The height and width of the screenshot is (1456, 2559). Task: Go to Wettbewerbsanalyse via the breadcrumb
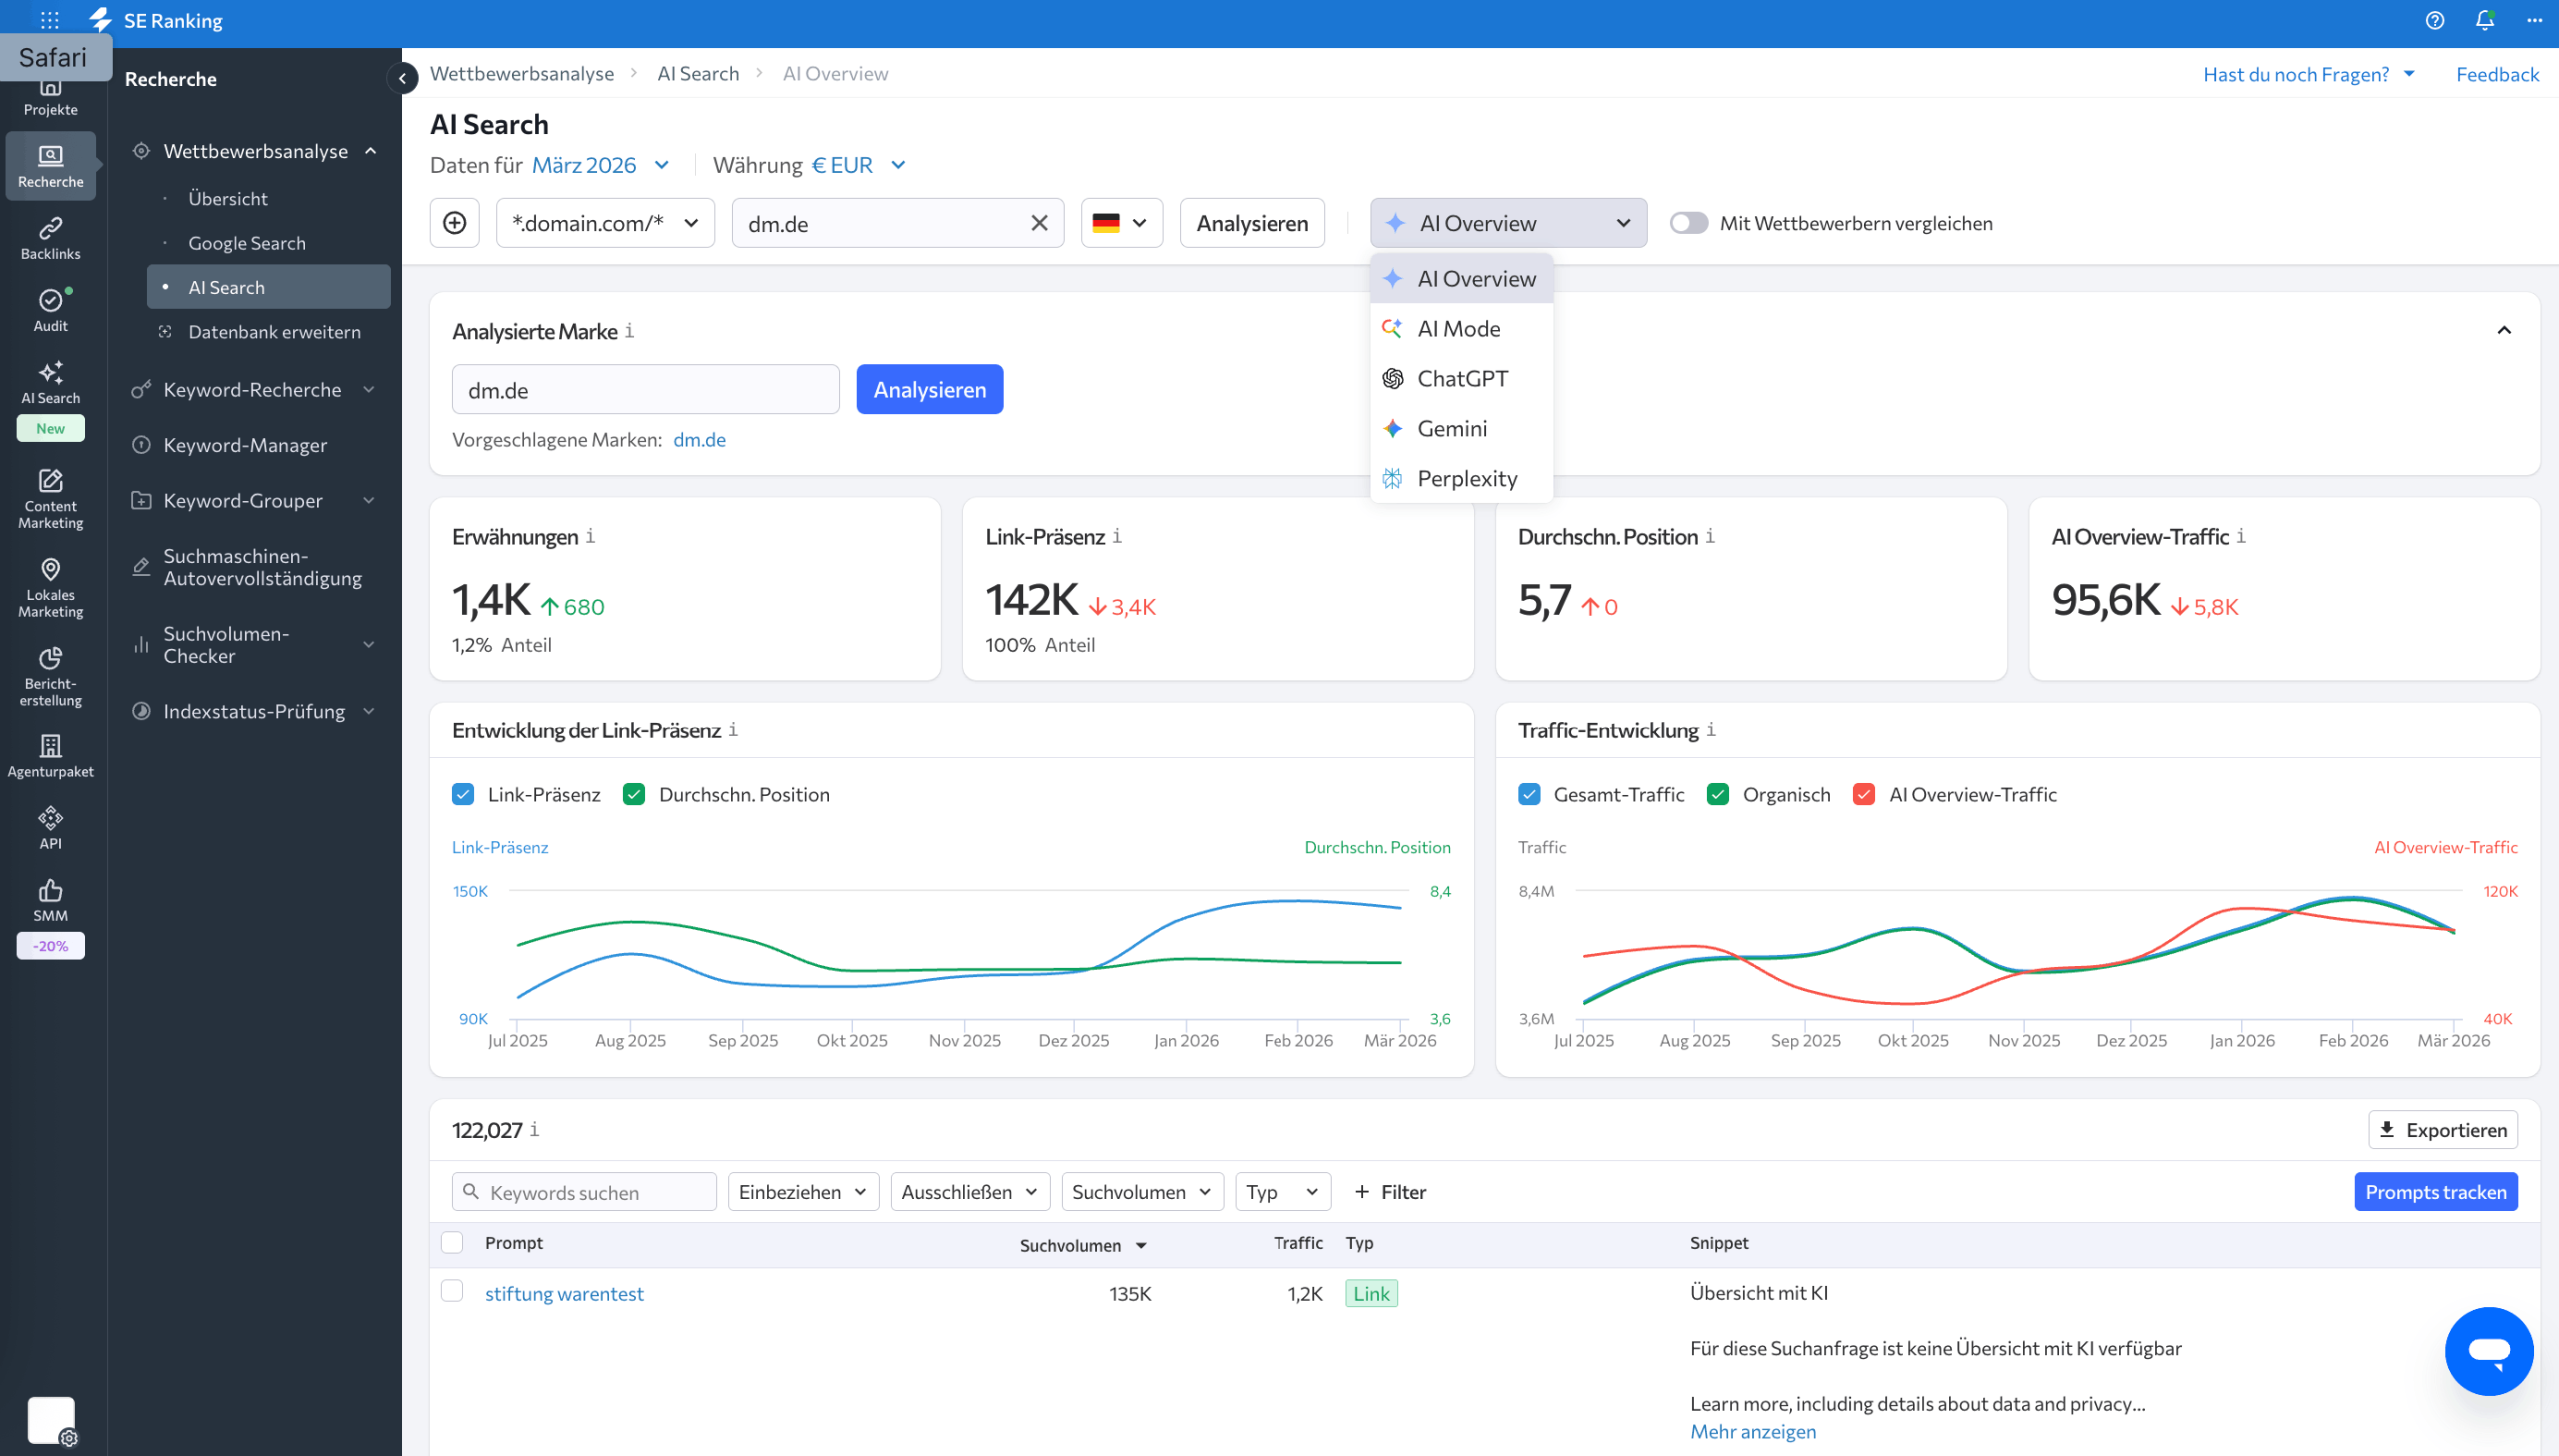pyautogui.click(x=522, y=73)
